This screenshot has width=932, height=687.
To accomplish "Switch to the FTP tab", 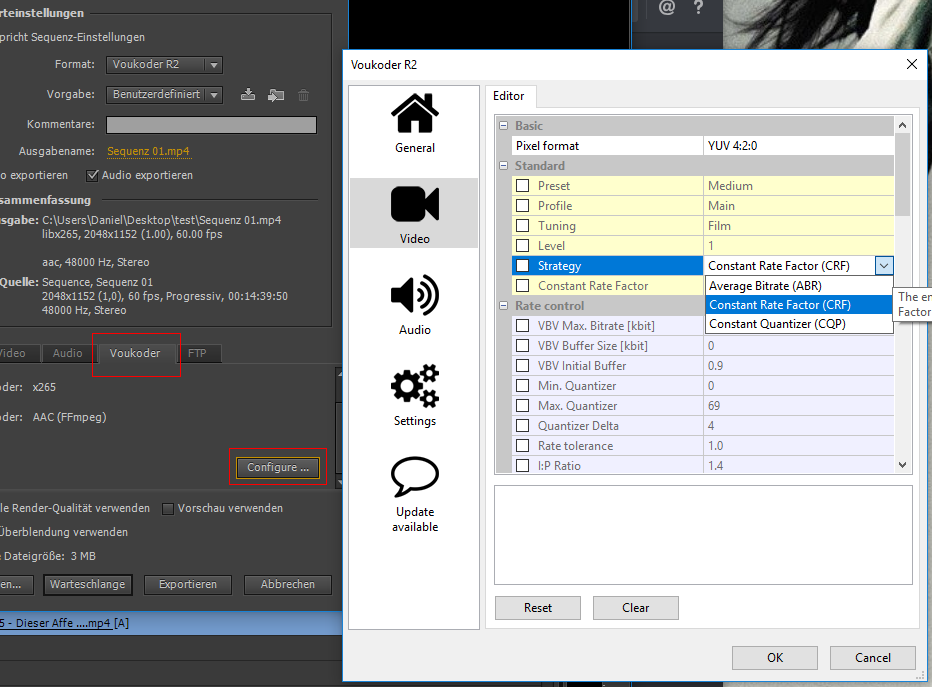I will pos(197,353).
